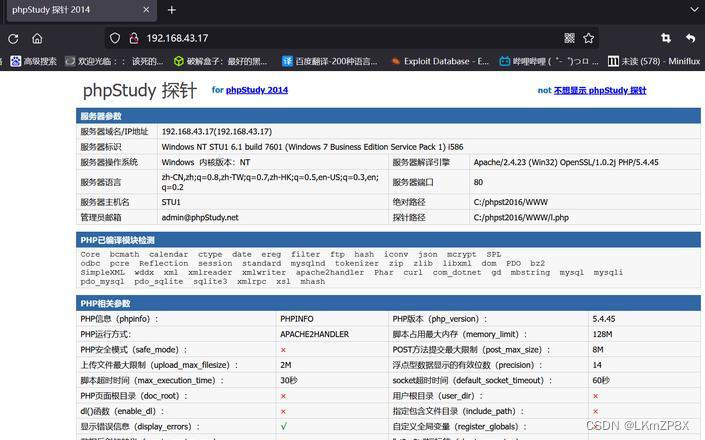Click the 不想显示 phpStudy 探针 link

[600, 90]
